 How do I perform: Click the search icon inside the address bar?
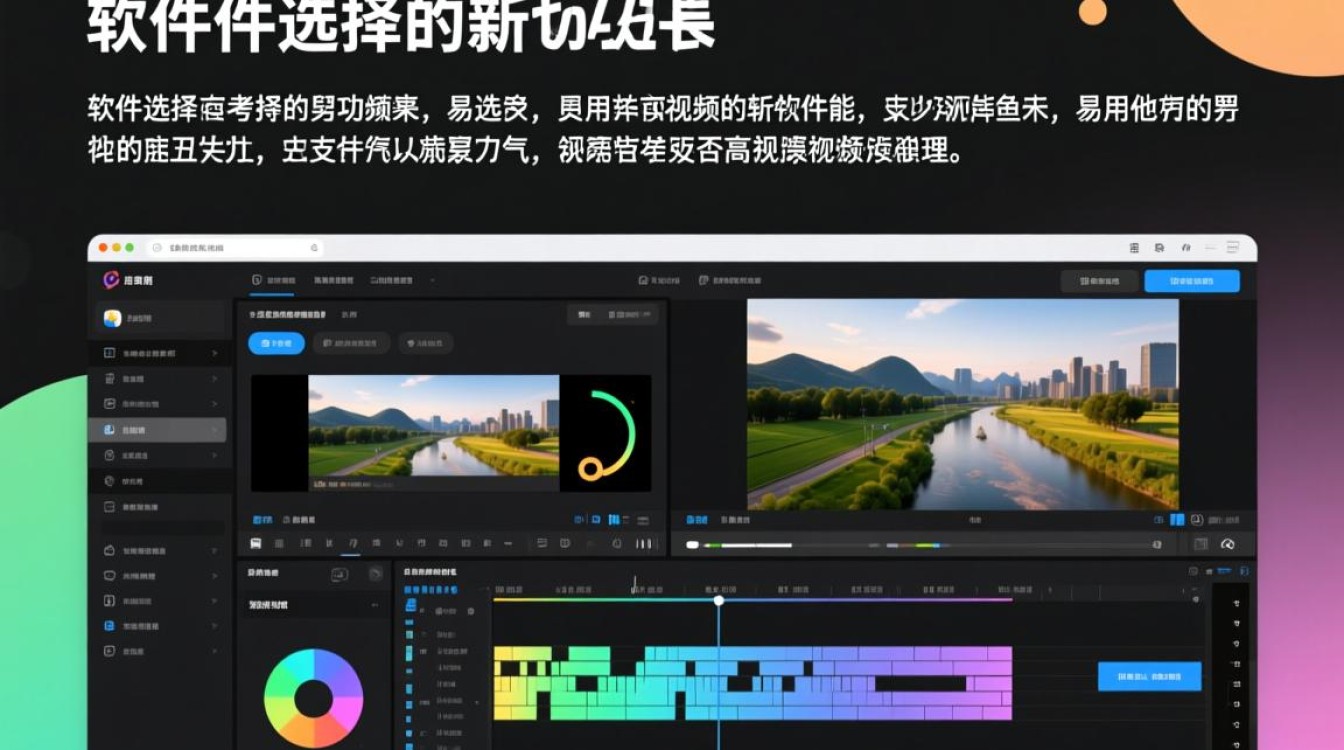pos(314,247)
